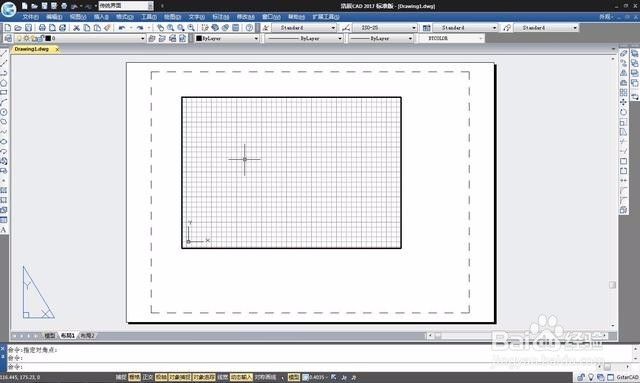Open the 视图 View menu
Image resolution: width=640 pixels, height=383 pixels.
(78, 17)
